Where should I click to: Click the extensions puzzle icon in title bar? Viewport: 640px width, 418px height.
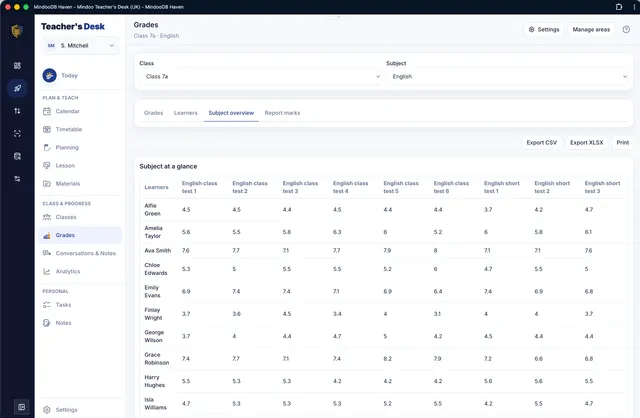pyautogui.click(x=619, y=7)
